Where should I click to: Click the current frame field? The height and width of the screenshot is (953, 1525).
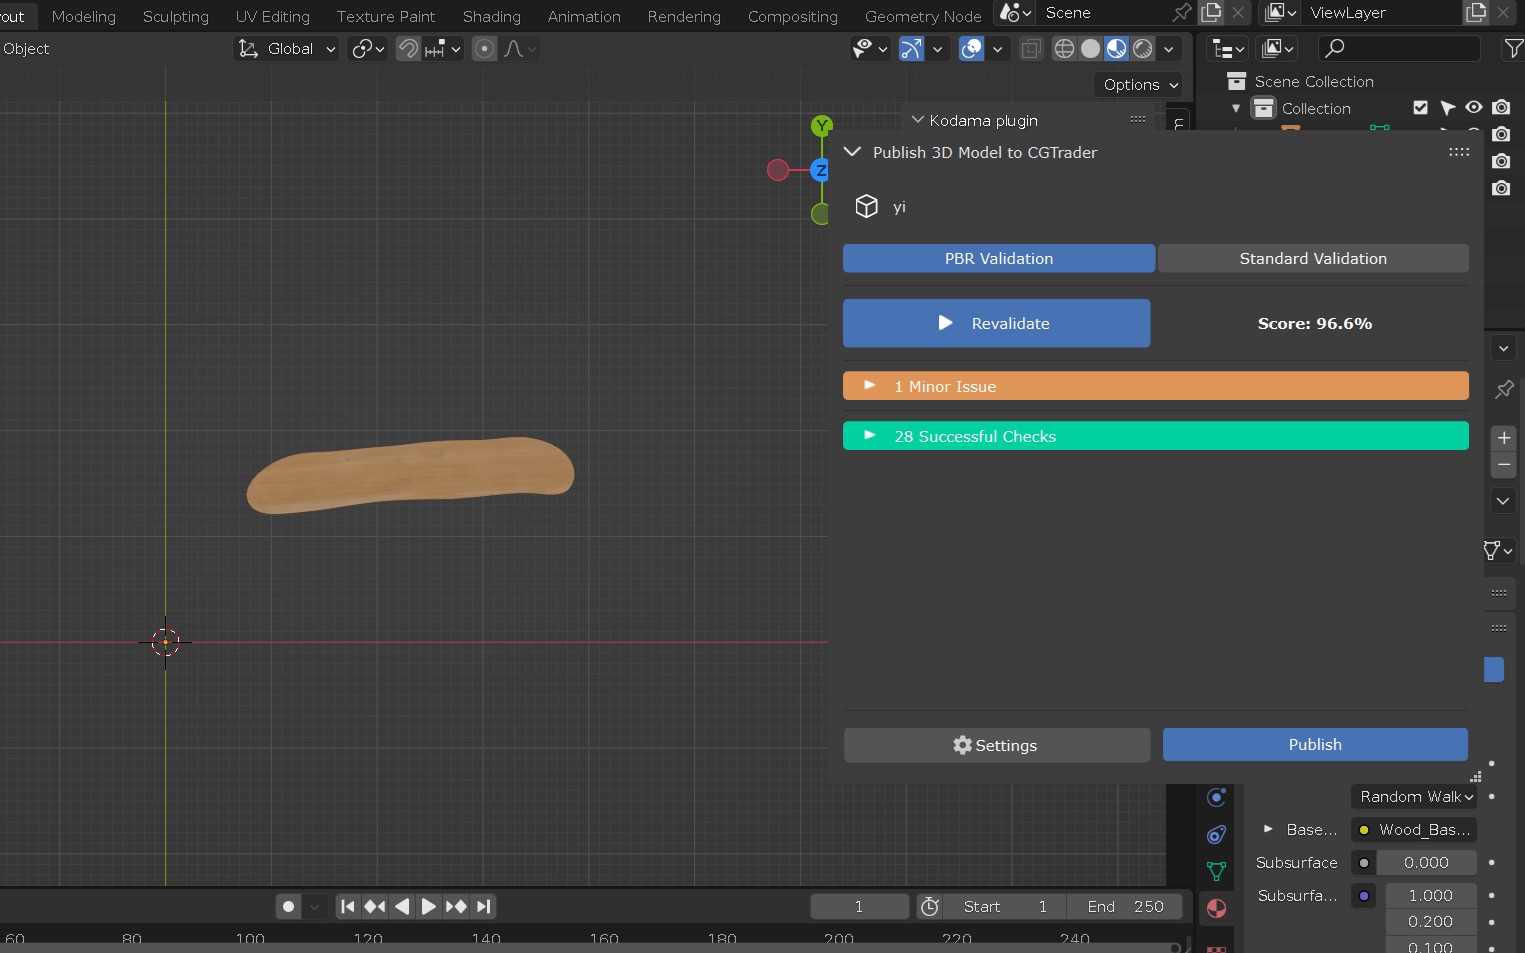[859, 907]
